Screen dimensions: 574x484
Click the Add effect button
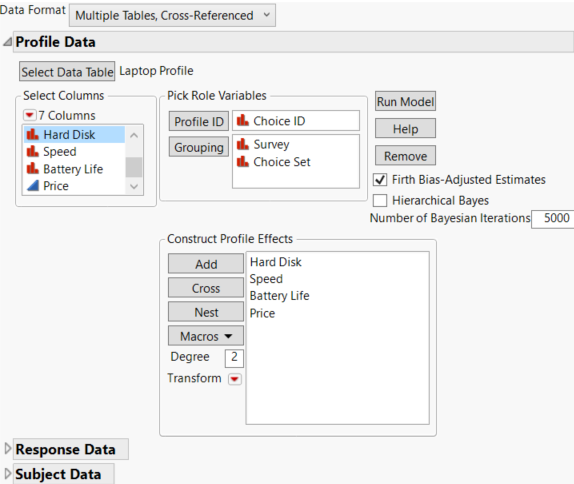tap(206, 264)
